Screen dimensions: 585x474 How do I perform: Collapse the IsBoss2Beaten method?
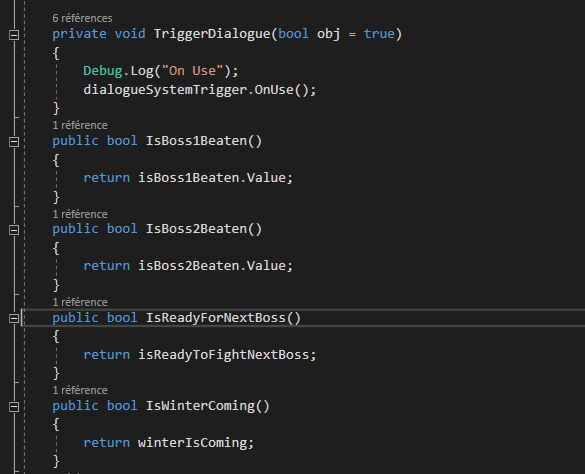click(14, 230)
